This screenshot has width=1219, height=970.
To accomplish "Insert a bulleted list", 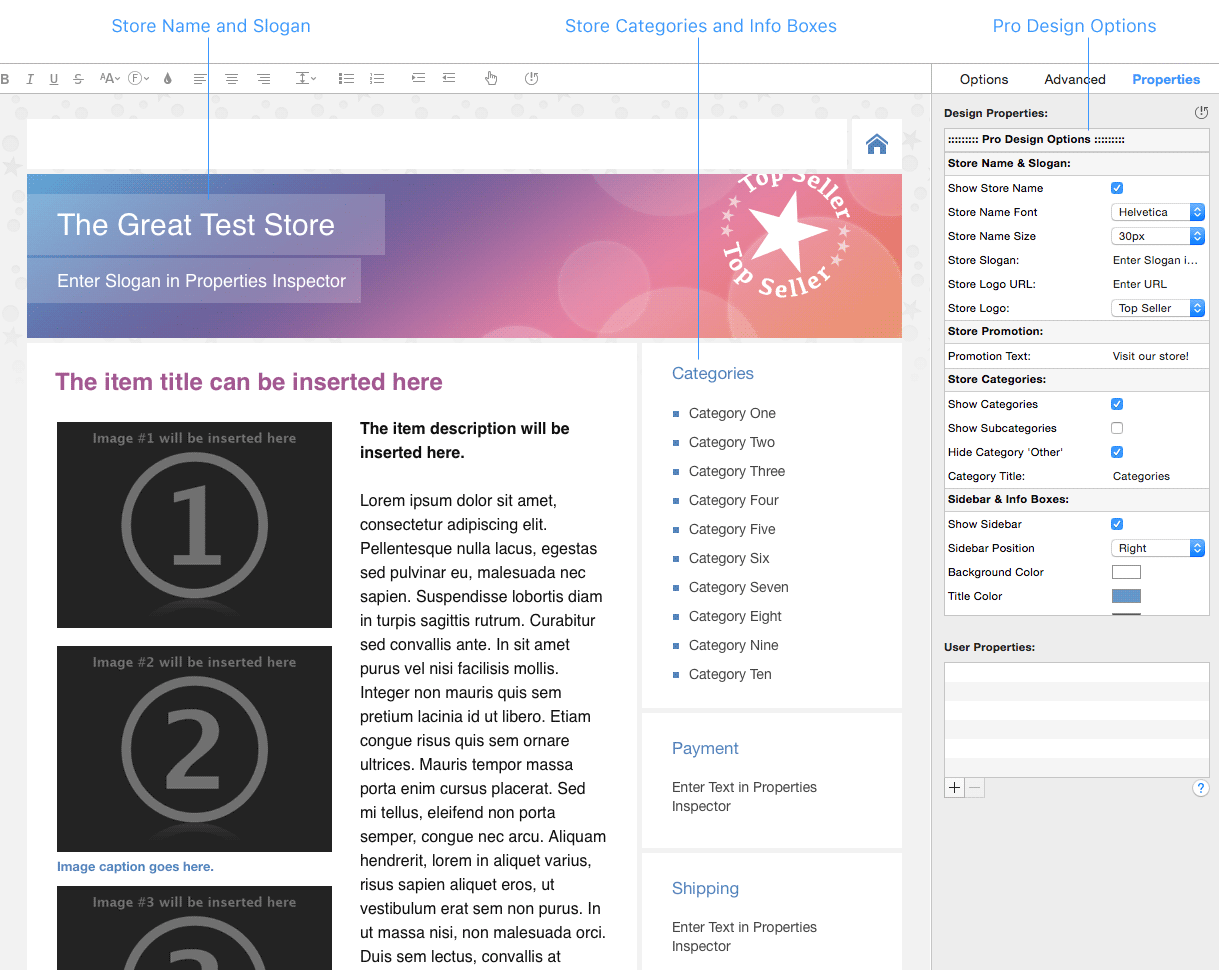I will point(346,79).
